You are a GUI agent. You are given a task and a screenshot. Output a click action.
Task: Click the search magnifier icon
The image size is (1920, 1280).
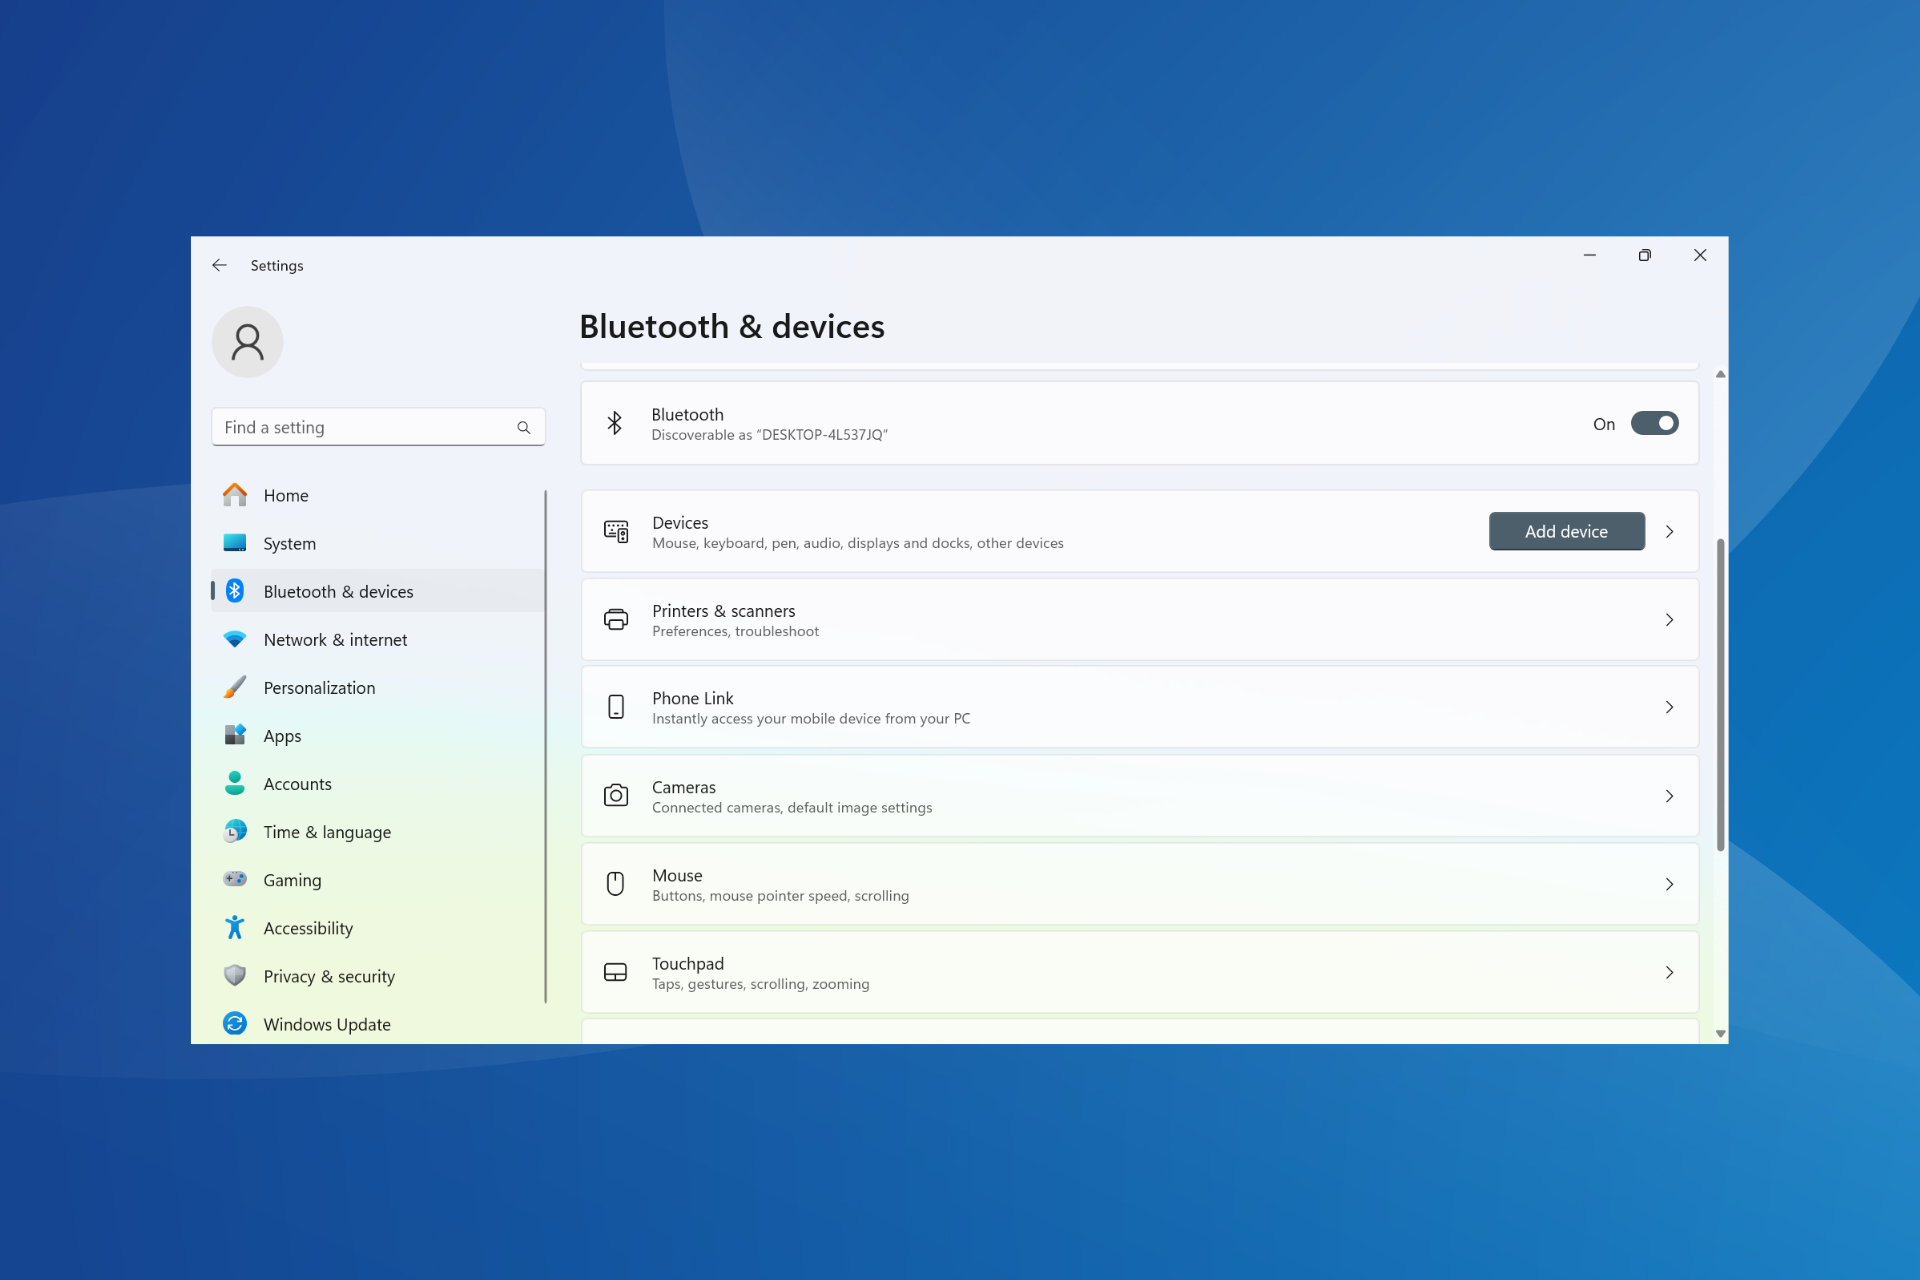pyautogui.click(x=523, y=427)
